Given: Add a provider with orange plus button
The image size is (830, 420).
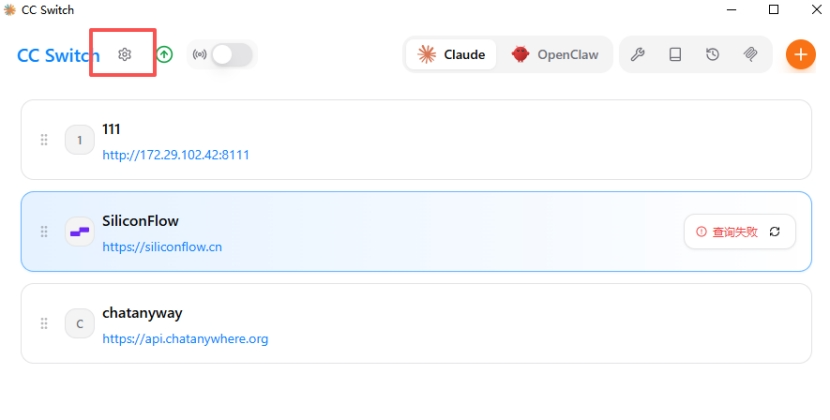Looking at the screenshot, I should 800,54.
